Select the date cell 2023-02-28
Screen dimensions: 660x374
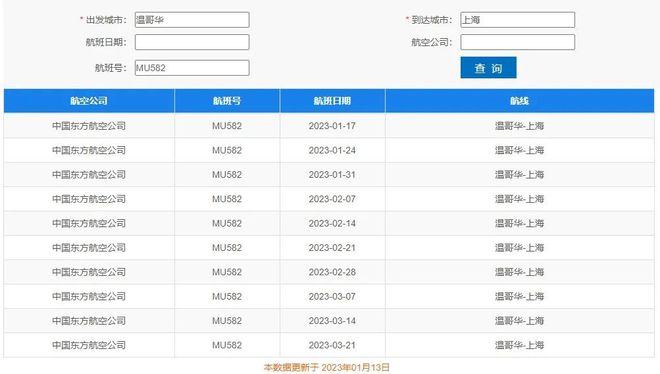[332, 272]
